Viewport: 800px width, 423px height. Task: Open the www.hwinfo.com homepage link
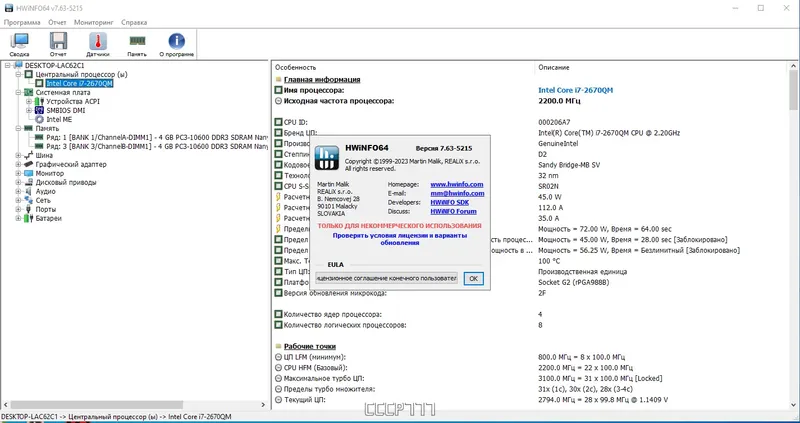(457, 185)
